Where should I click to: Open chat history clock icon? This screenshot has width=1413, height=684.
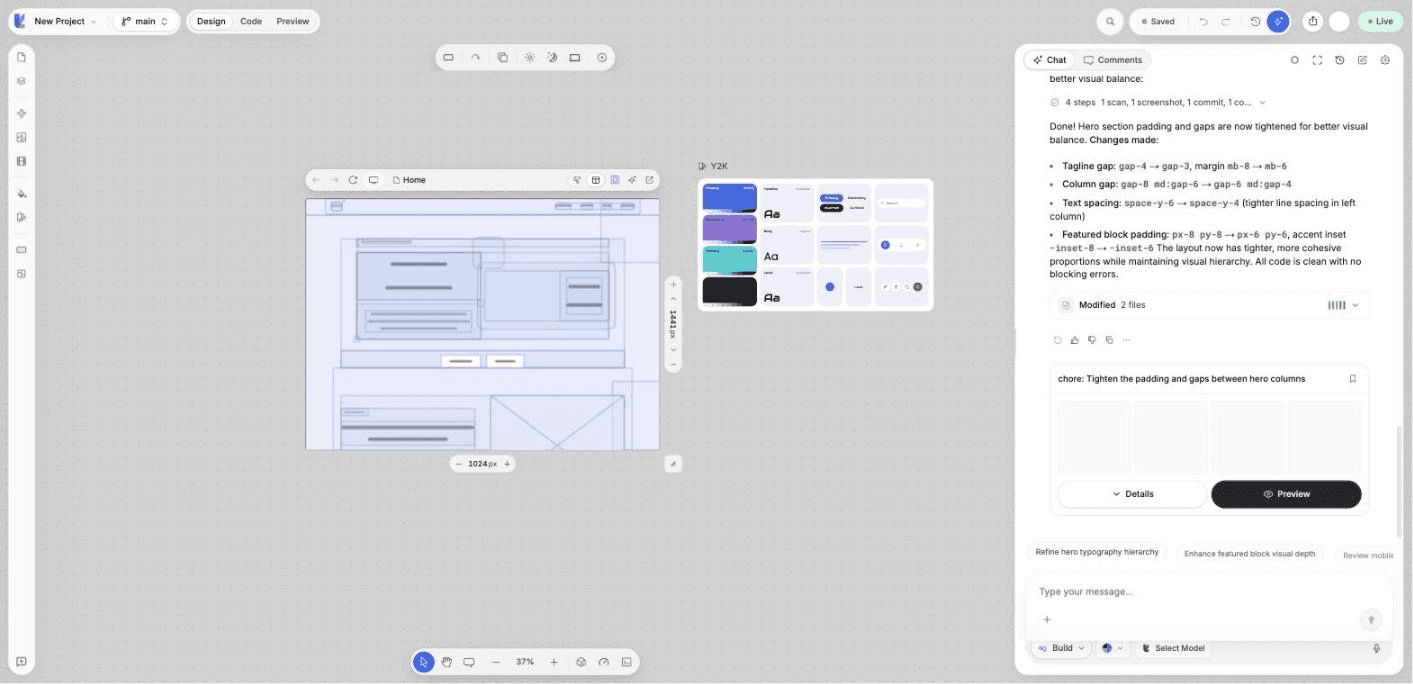click(x=1340, y=60)
